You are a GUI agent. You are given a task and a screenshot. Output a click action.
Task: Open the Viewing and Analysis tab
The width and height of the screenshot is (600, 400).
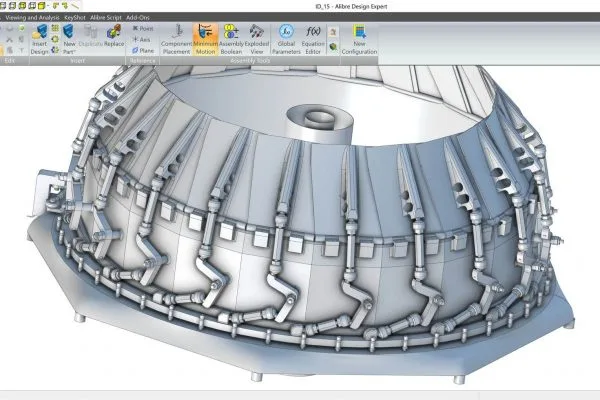click(x=33, y=18)
